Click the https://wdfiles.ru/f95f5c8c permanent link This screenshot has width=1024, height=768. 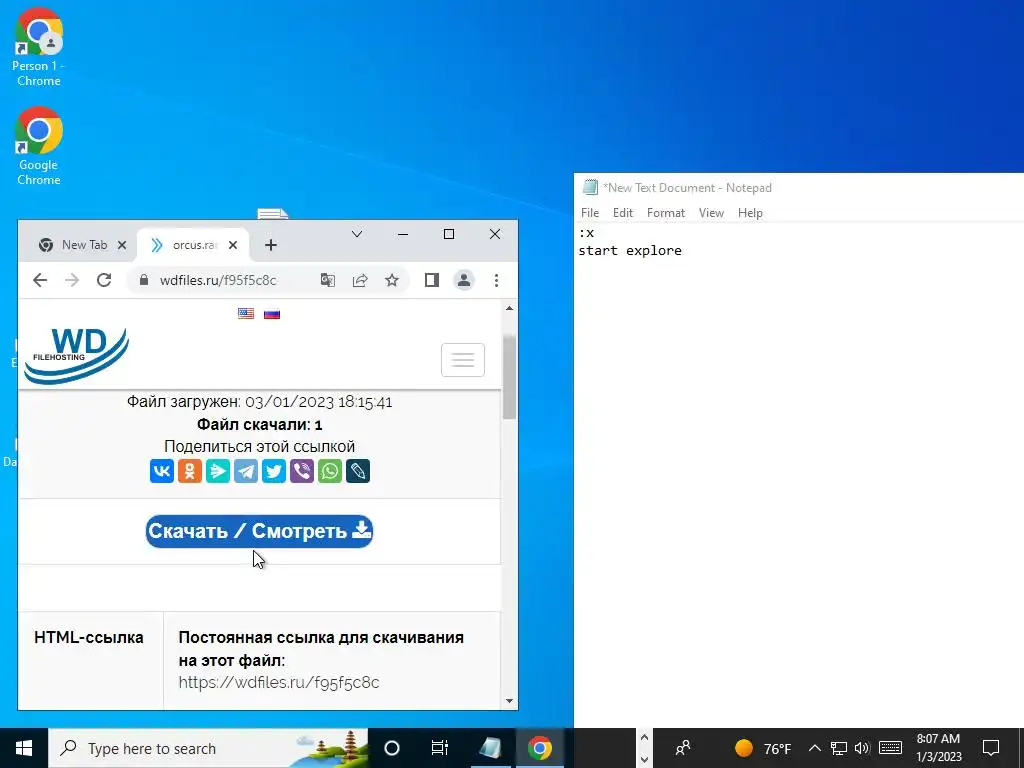click(x=279, y=682)
